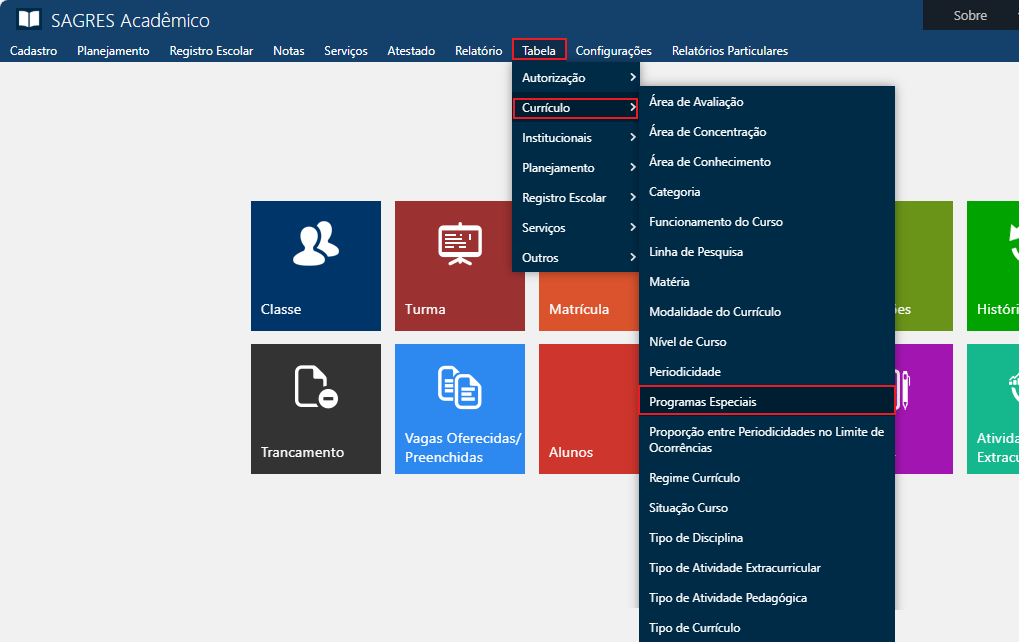Expand the Institucionais submenu

(x=576, y=138)
